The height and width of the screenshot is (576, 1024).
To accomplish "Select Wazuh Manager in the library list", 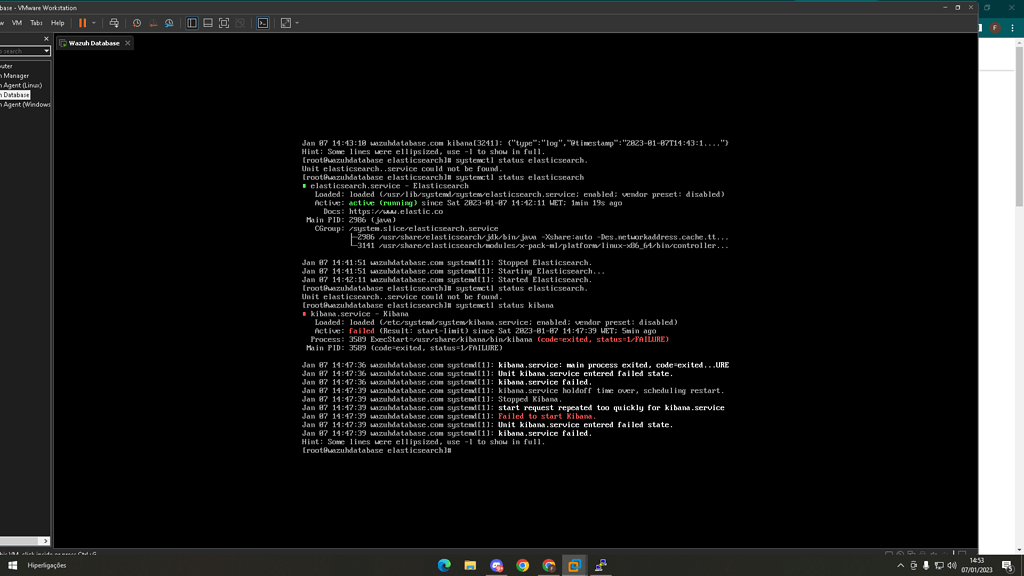I will coord(18,75).
